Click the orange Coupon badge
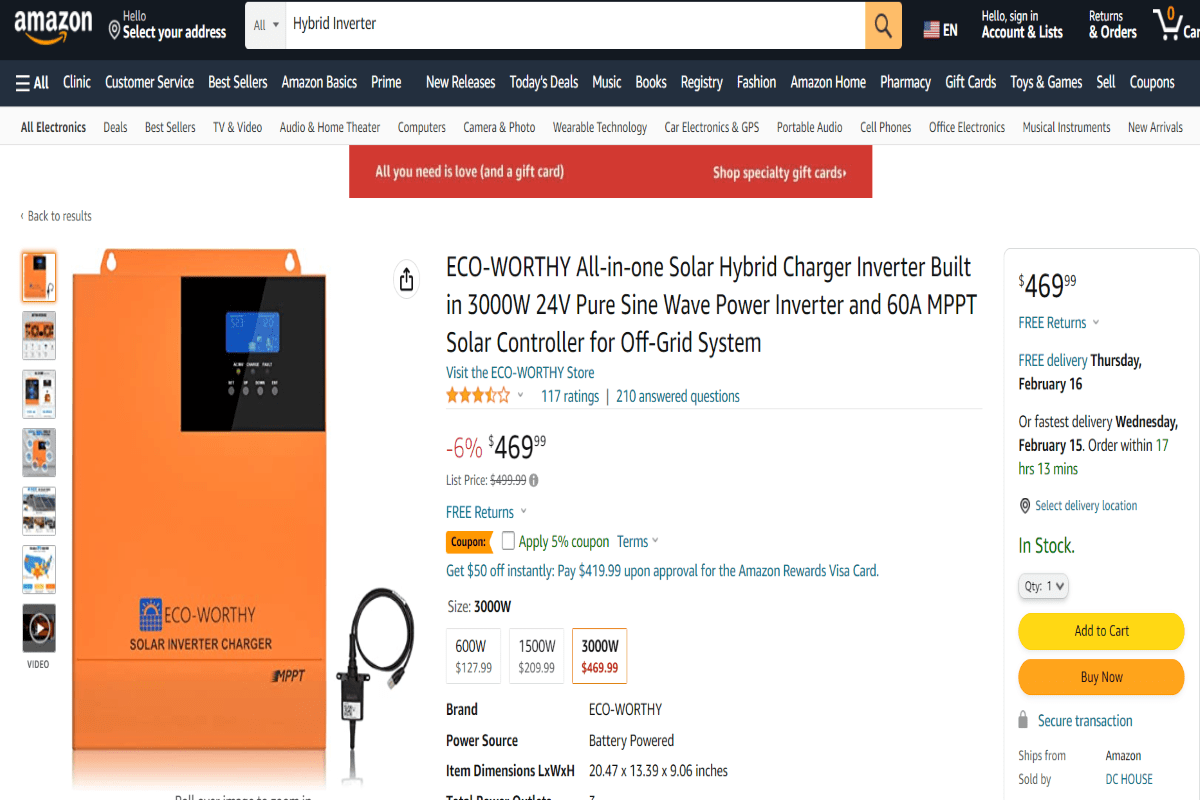1200x800 pixels. tap(469, 541)
